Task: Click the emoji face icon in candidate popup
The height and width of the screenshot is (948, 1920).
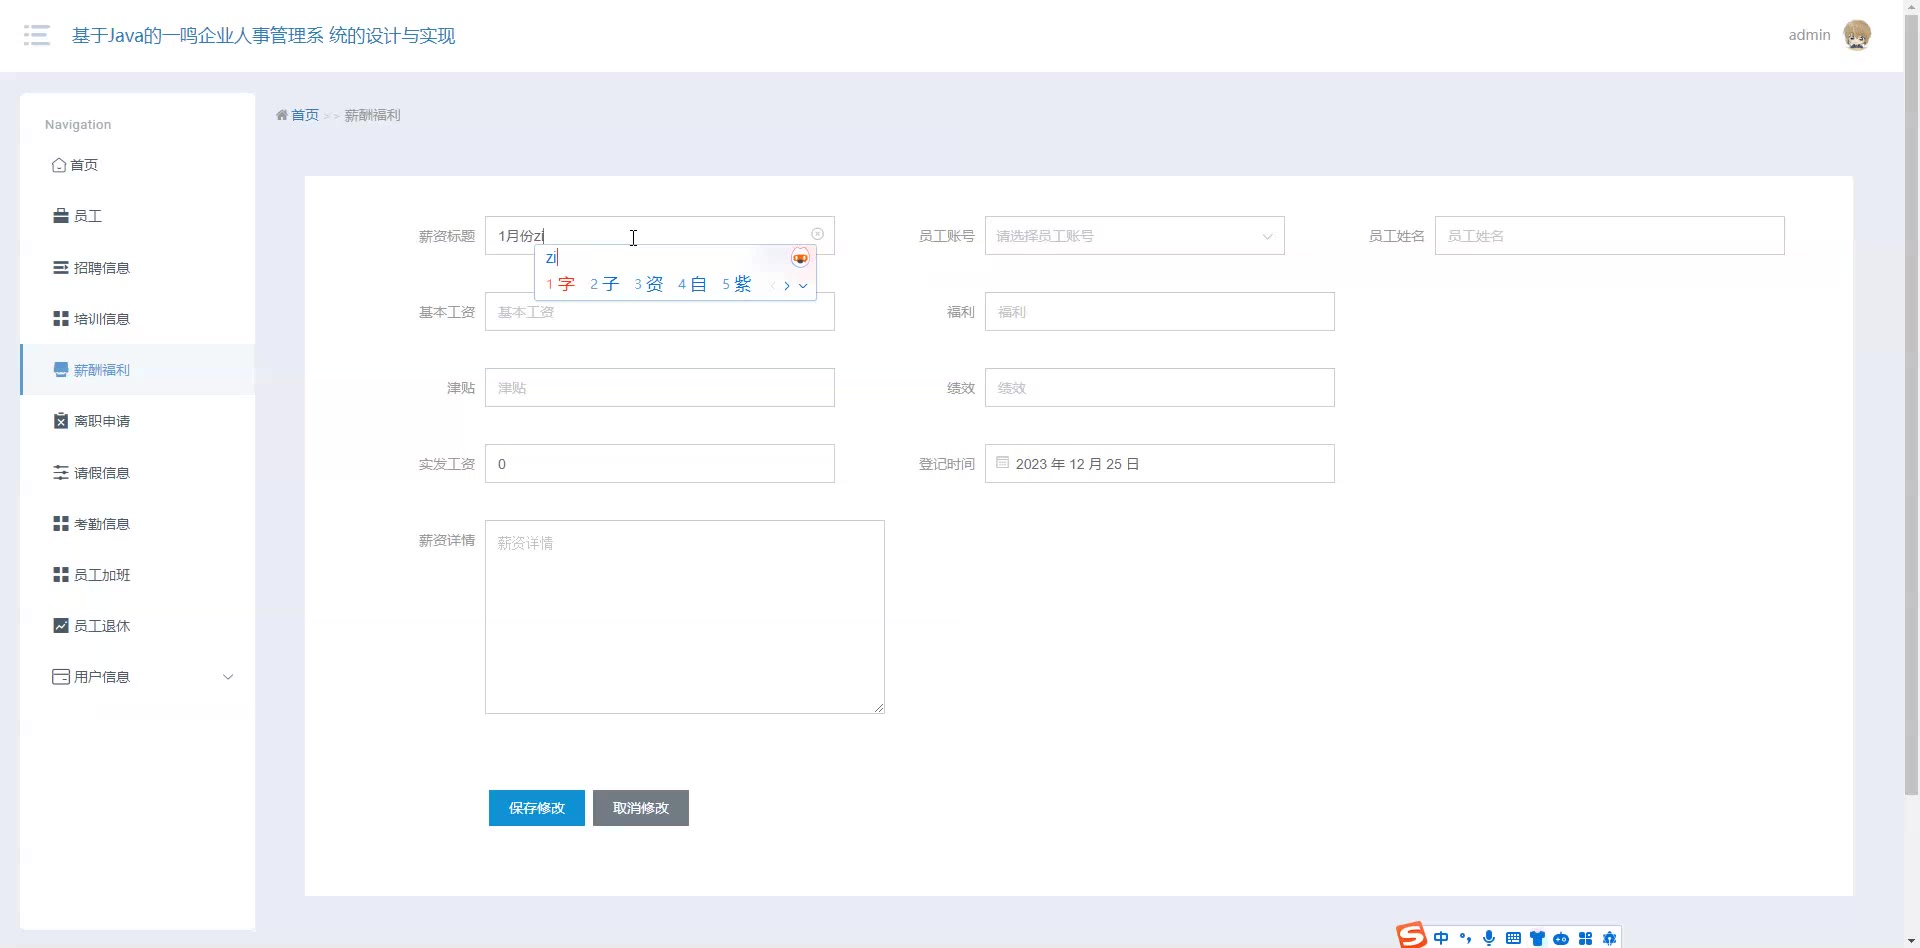Action: (800, 258)
